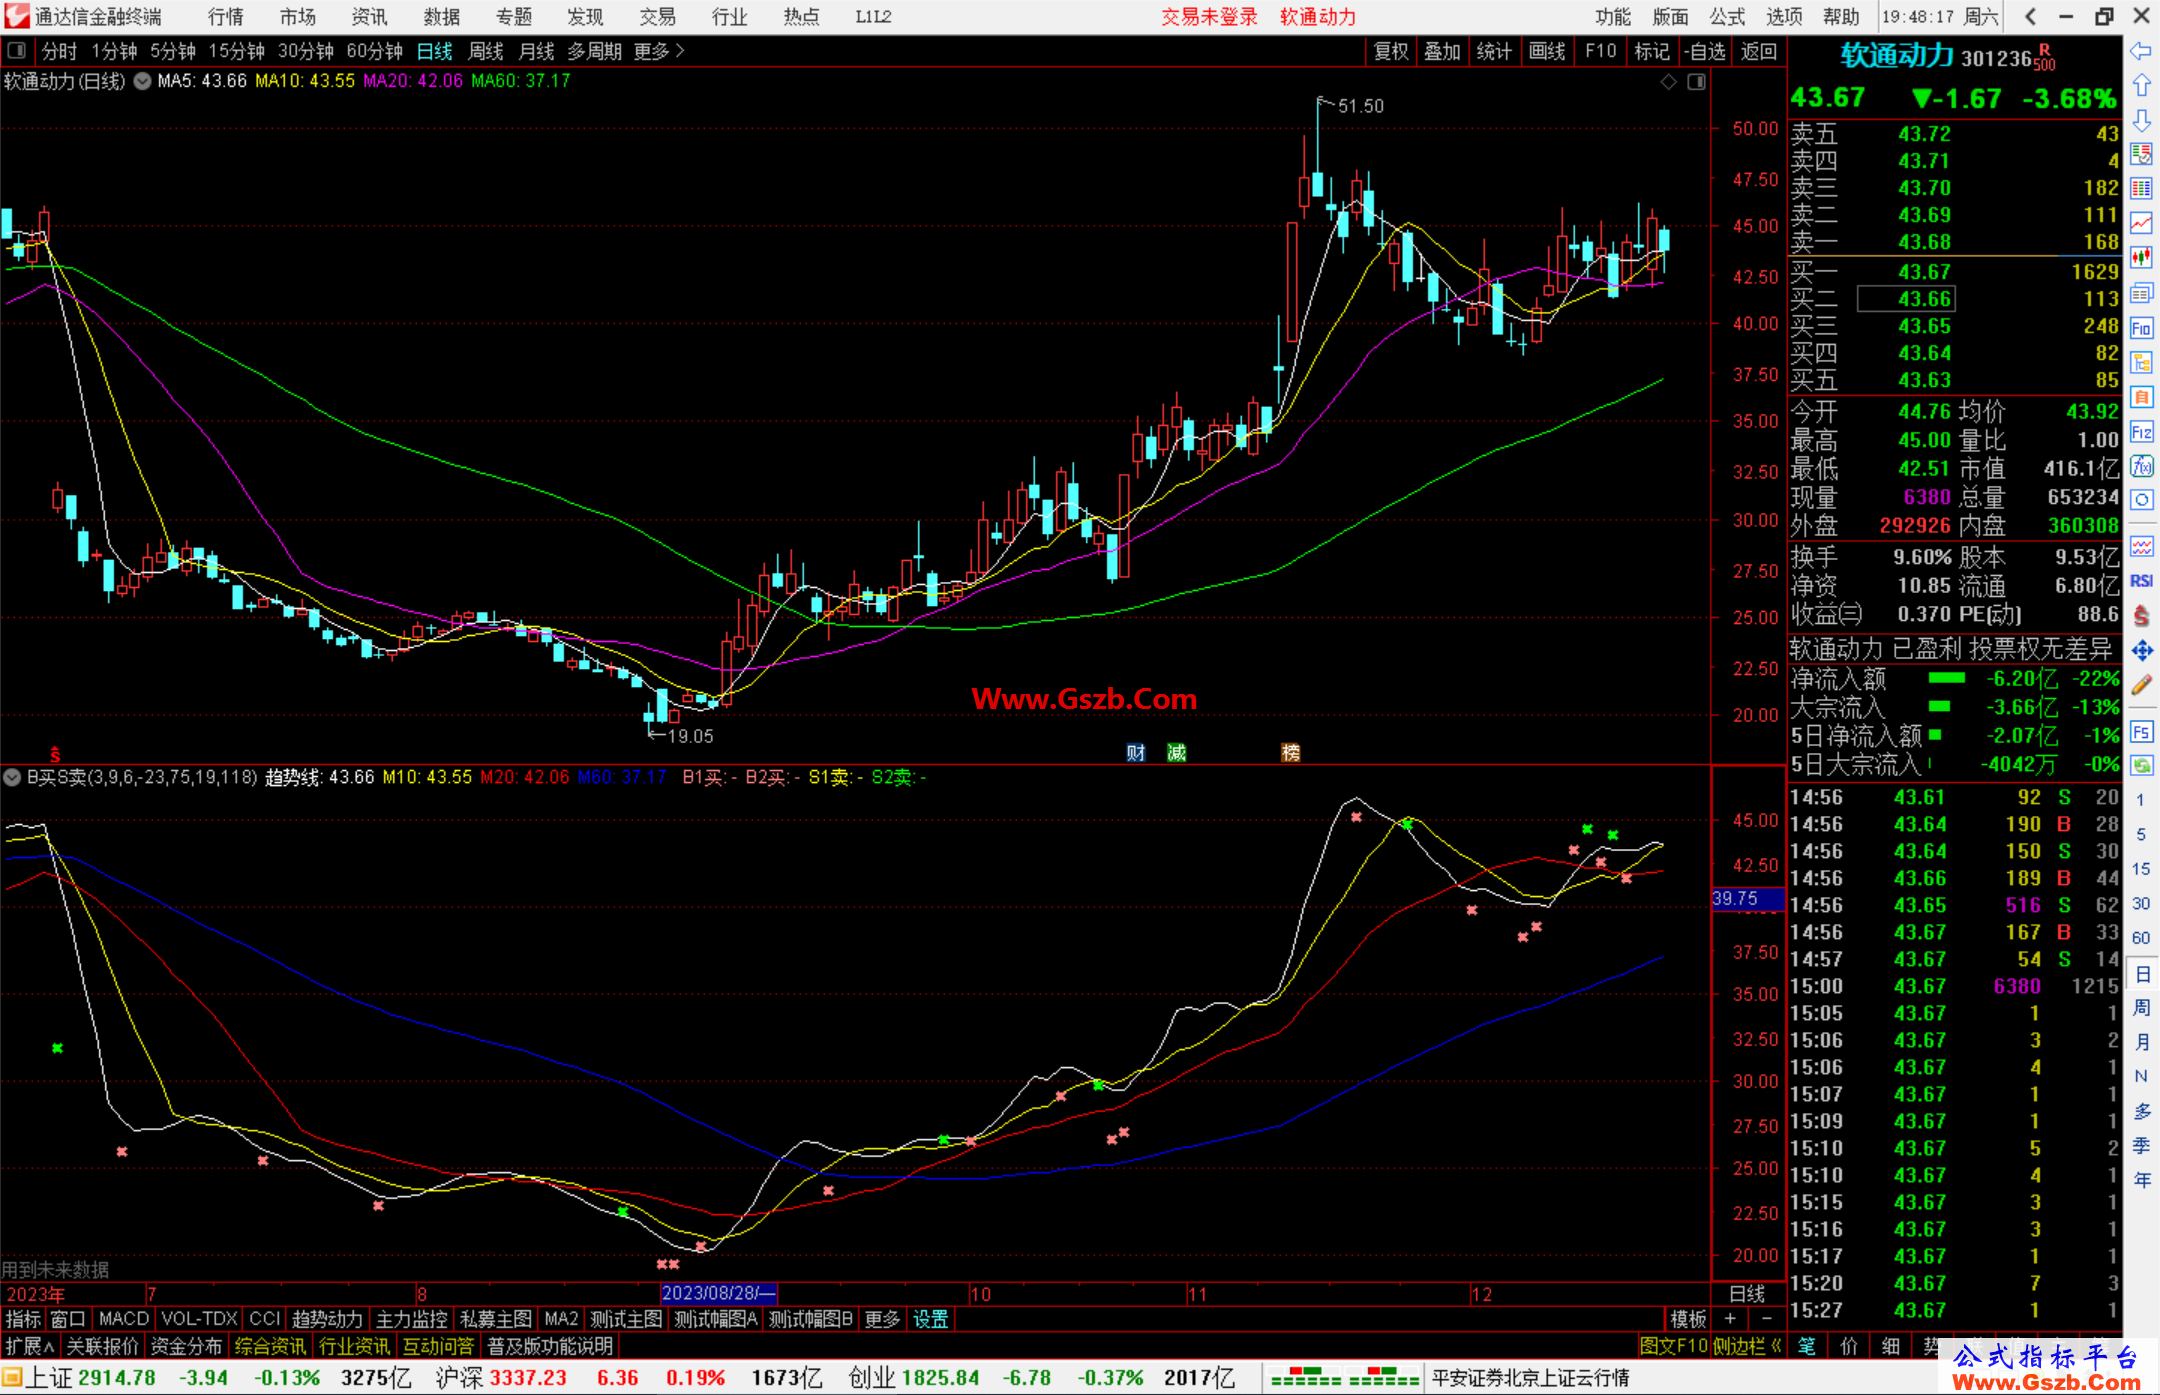Click the wavy multi-line indicator icon
Viewport: 2160px width, 1395px height.
pos(2141,546)
